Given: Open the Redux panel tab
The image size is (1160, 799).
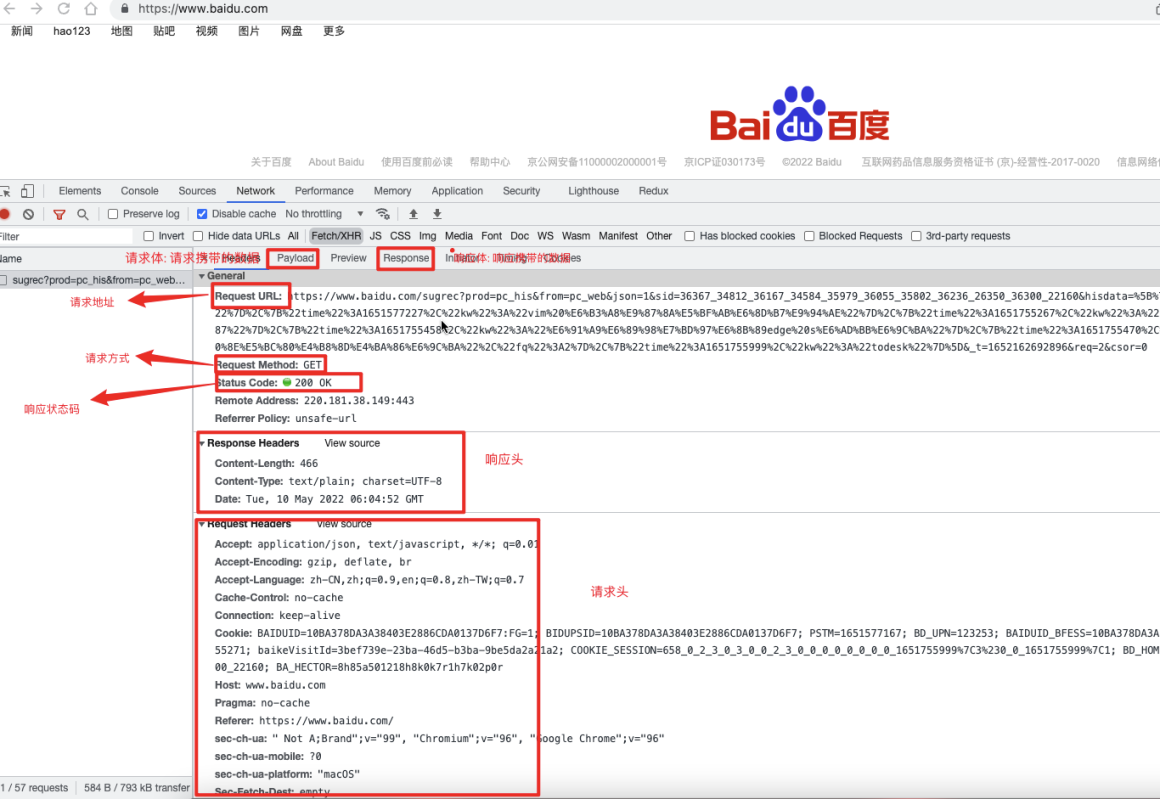Looking at the screenshot, I should click(653, 191).
